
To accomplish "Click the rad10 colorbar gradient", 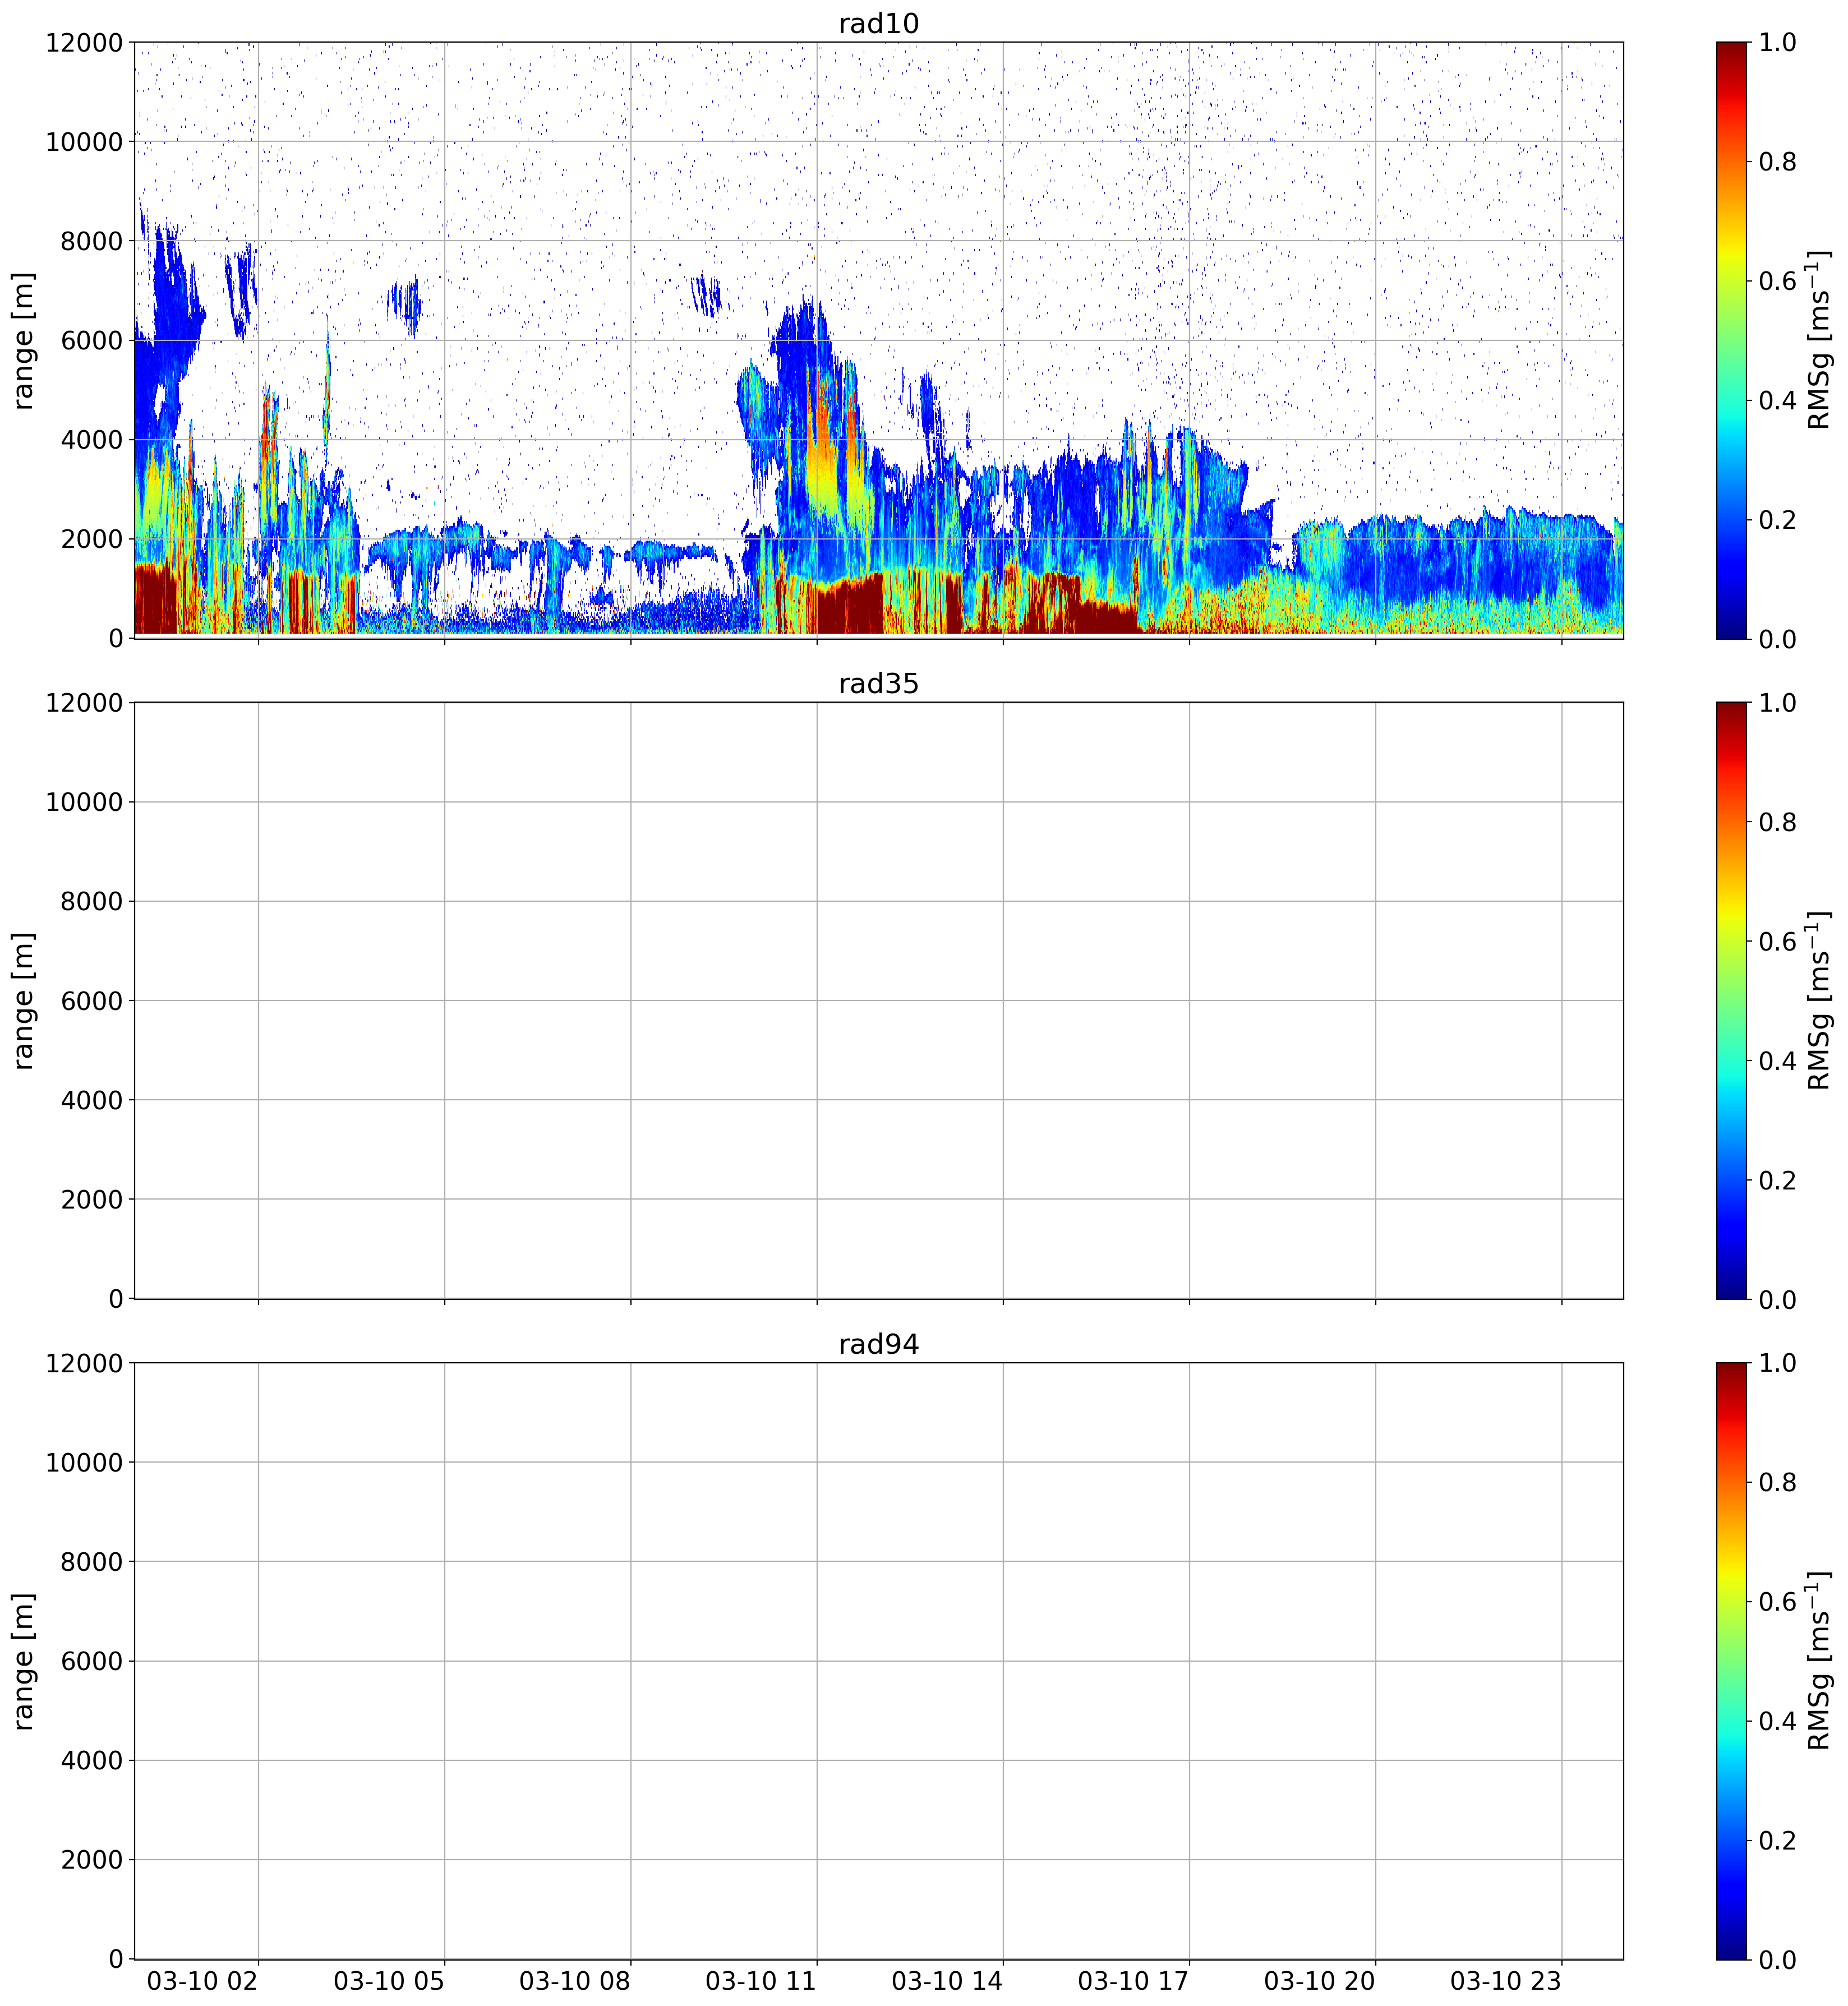I will (x=1732, y=340).
